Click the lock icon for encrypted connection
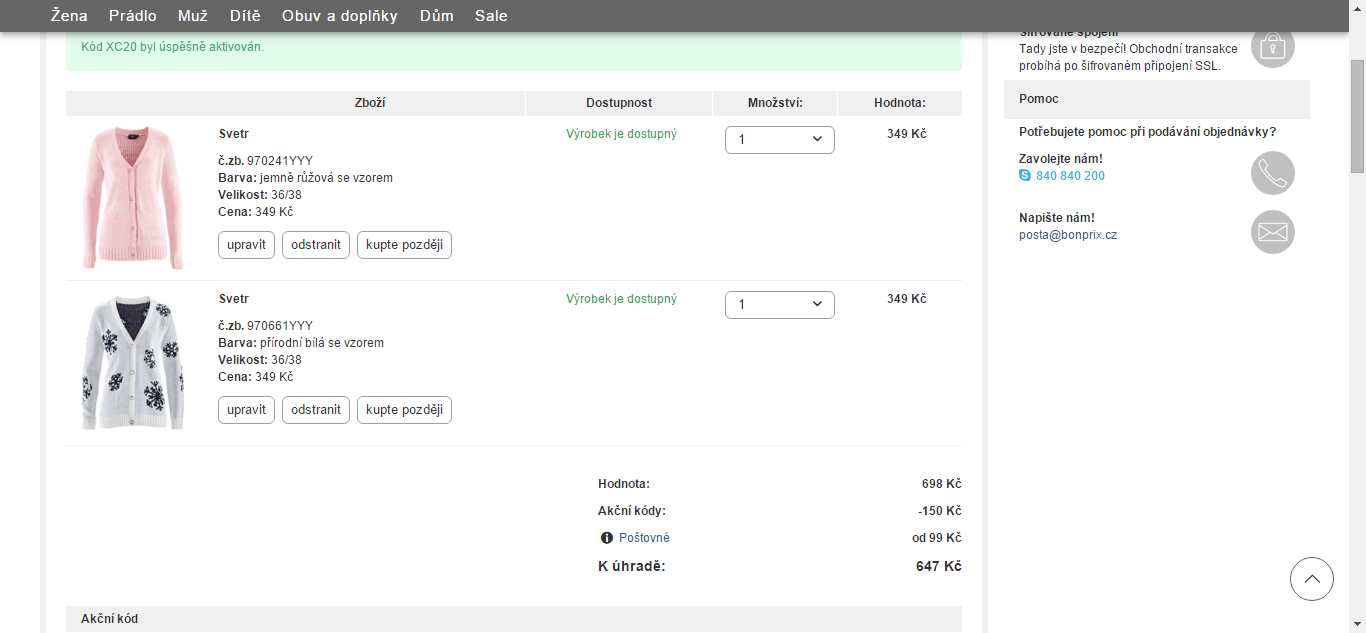The image size is (1366, 633). point(1273,47)
